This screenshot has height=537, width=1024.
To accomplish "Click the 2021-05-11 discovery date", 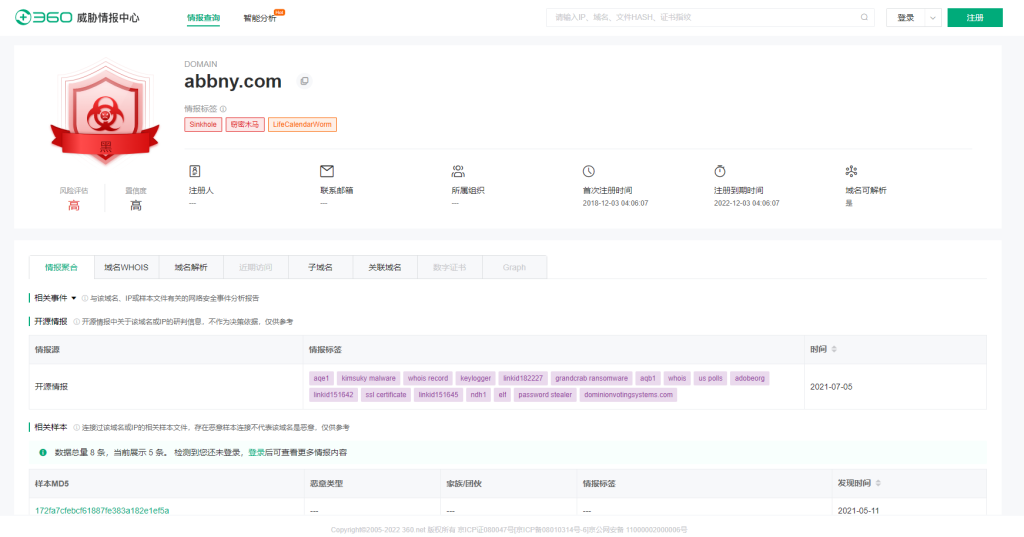I will [x=858, y=510].
